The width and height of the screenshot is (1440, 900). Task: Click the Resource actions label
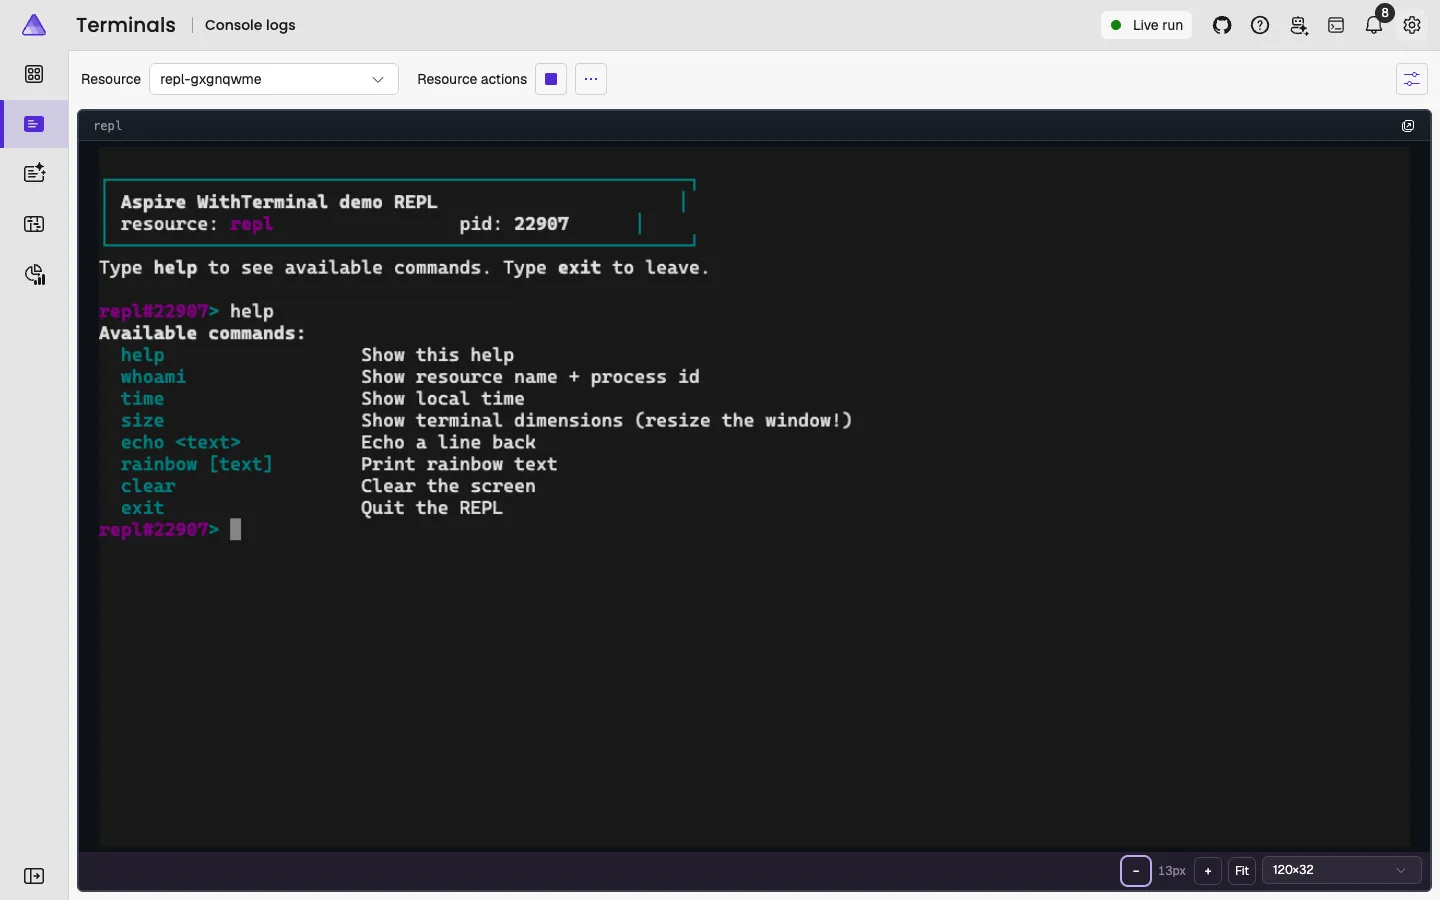click(472, 79)
